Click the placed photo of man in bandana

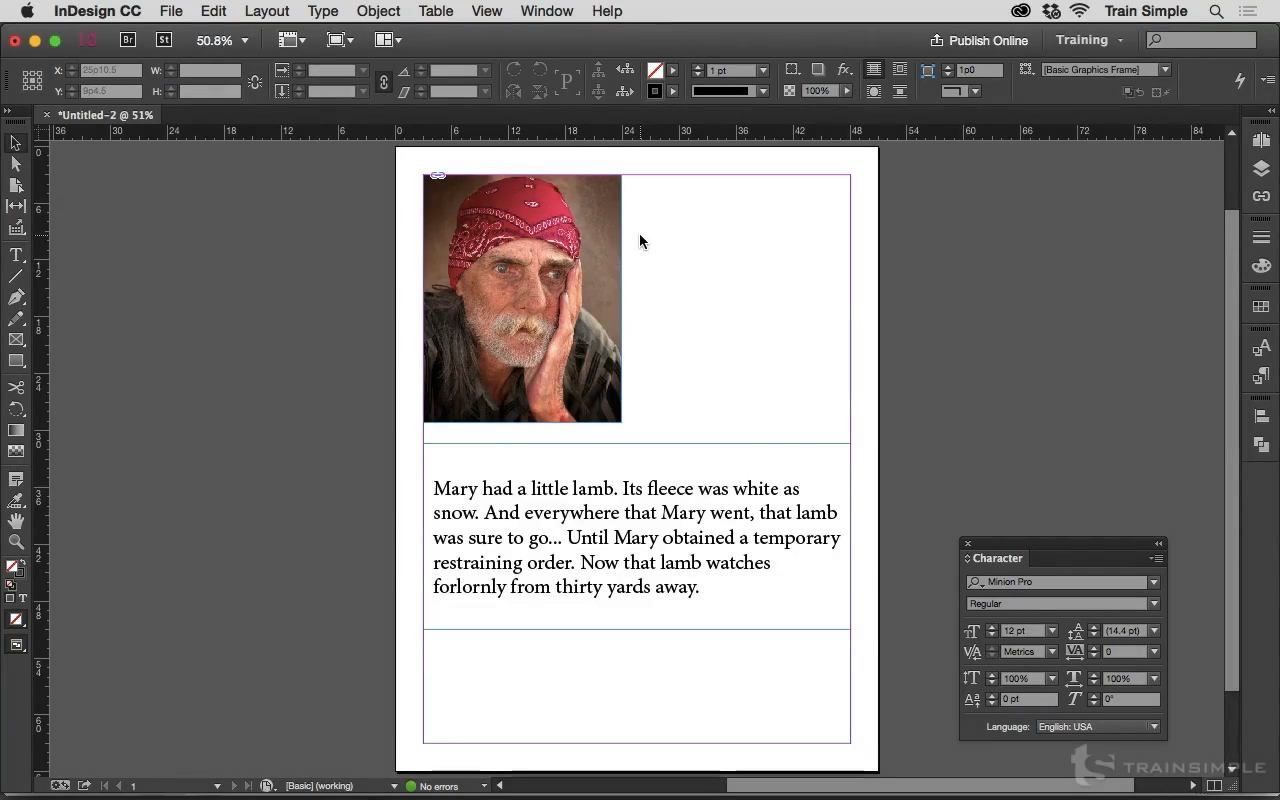point(522,298)
